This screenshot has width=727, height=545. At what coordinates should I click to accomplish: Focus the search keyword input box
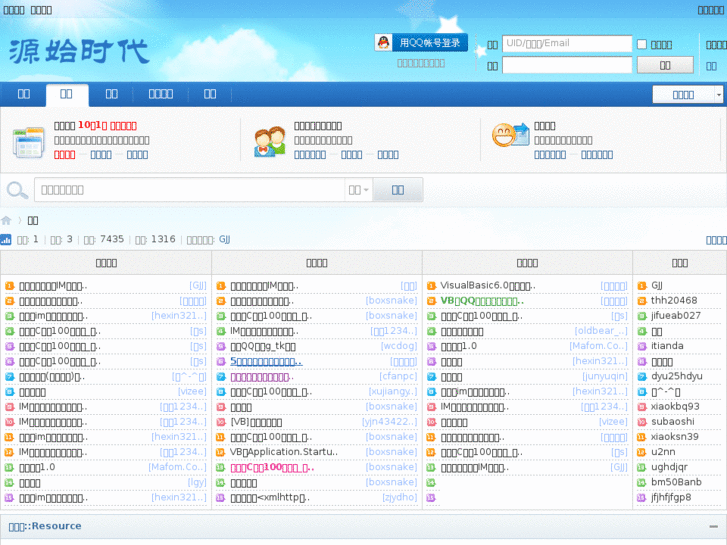pyautogui.click(x=189, y=190)
